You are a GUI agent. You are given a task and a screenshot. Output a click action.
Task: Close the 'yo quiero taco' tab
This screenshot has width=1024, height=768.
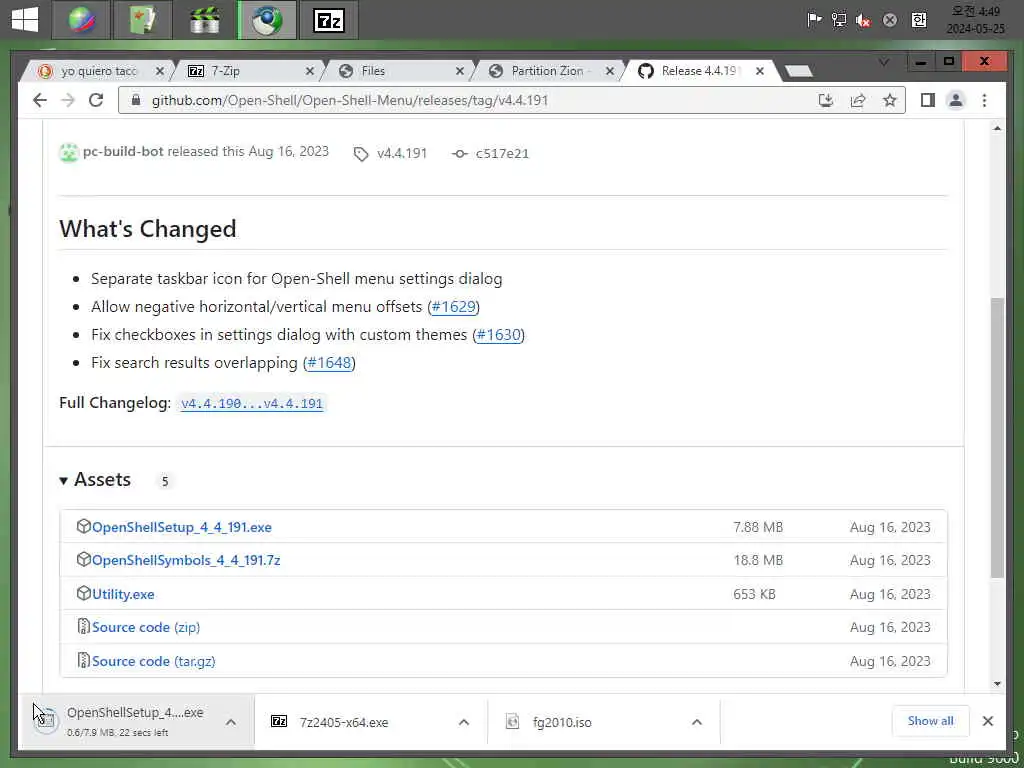click(160, 71)
